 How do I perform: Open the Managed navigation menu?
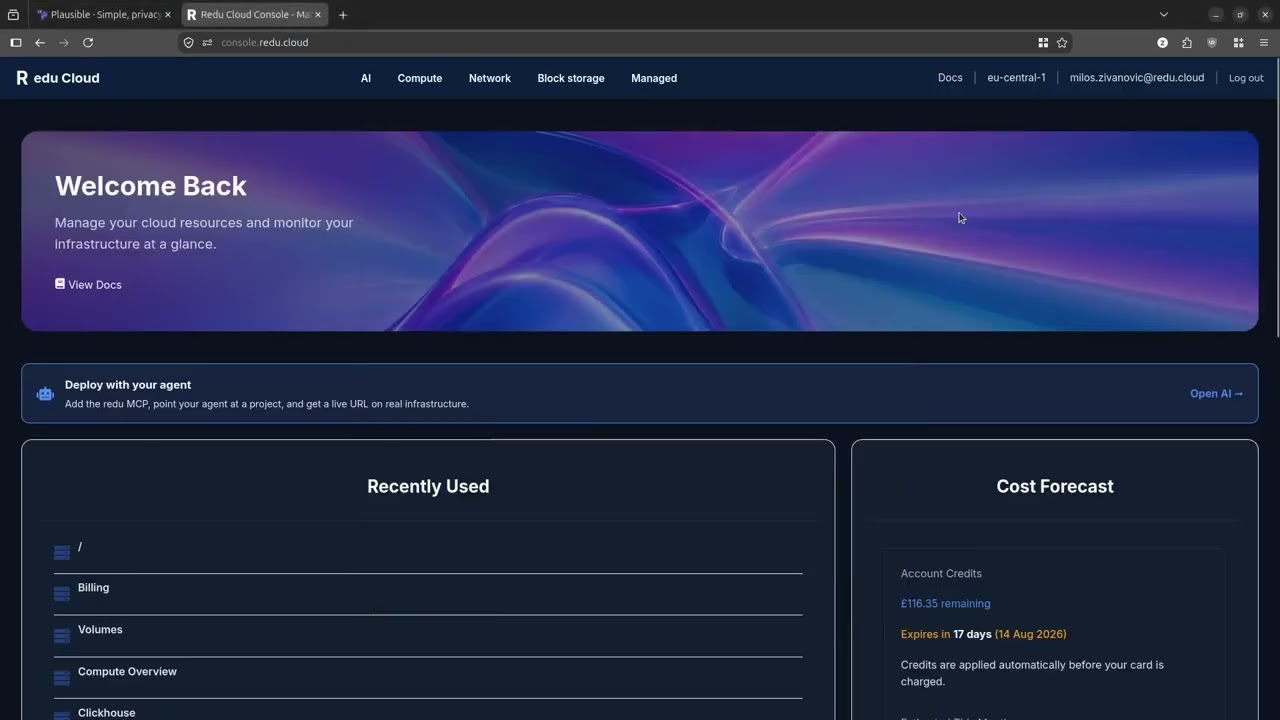(x=654, y=78)
